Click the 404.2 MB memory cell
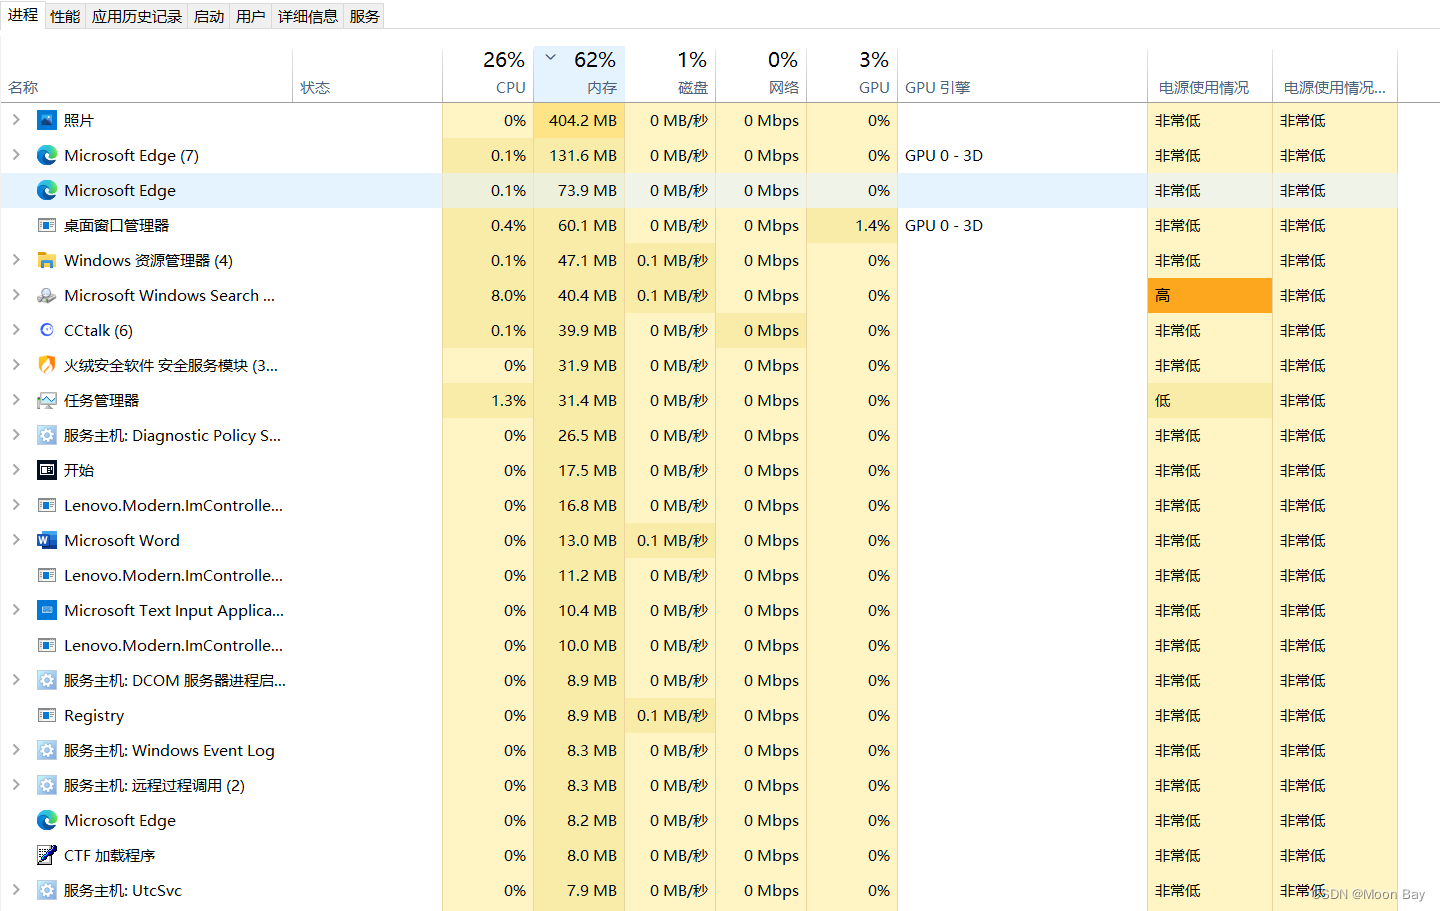Viewport: 1440px width, 911px height. point(579,120)
